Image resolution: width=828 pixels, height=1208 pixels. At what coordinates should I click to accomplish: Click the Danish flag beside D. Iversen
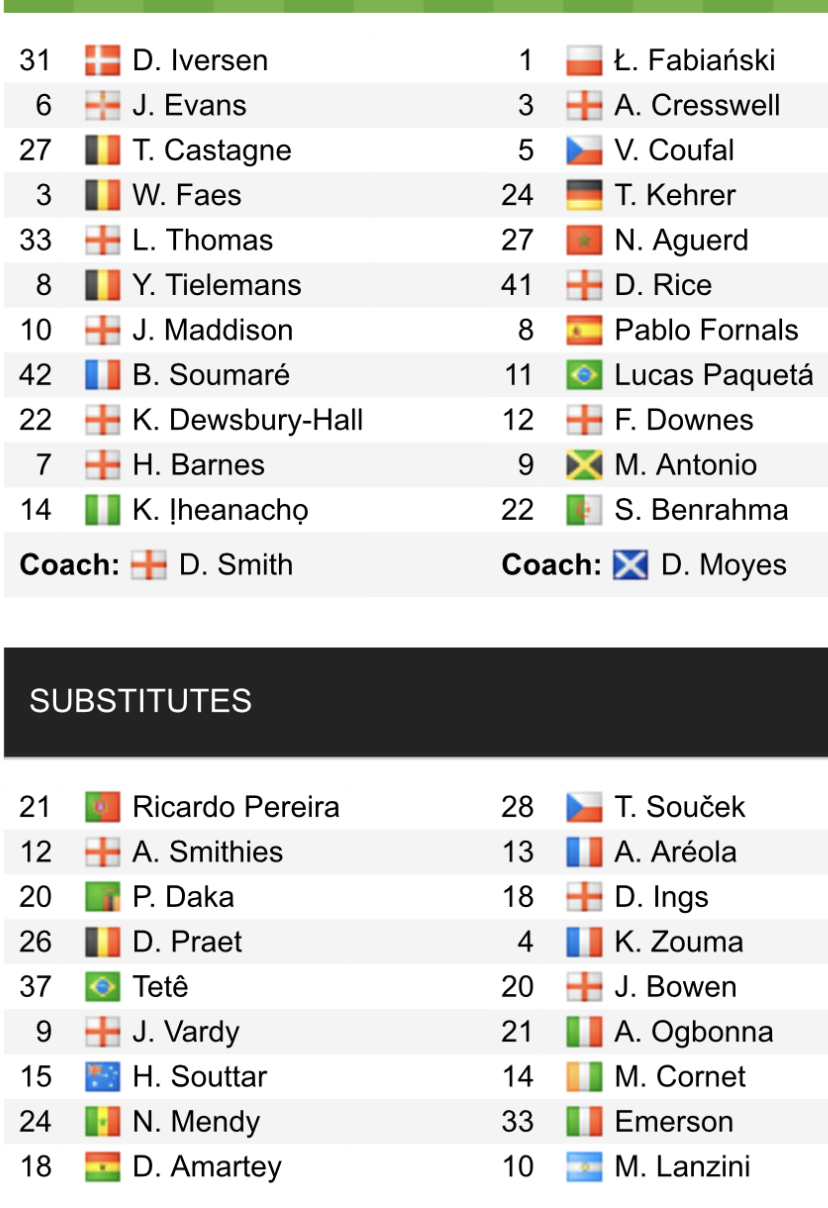pos(102,60)
